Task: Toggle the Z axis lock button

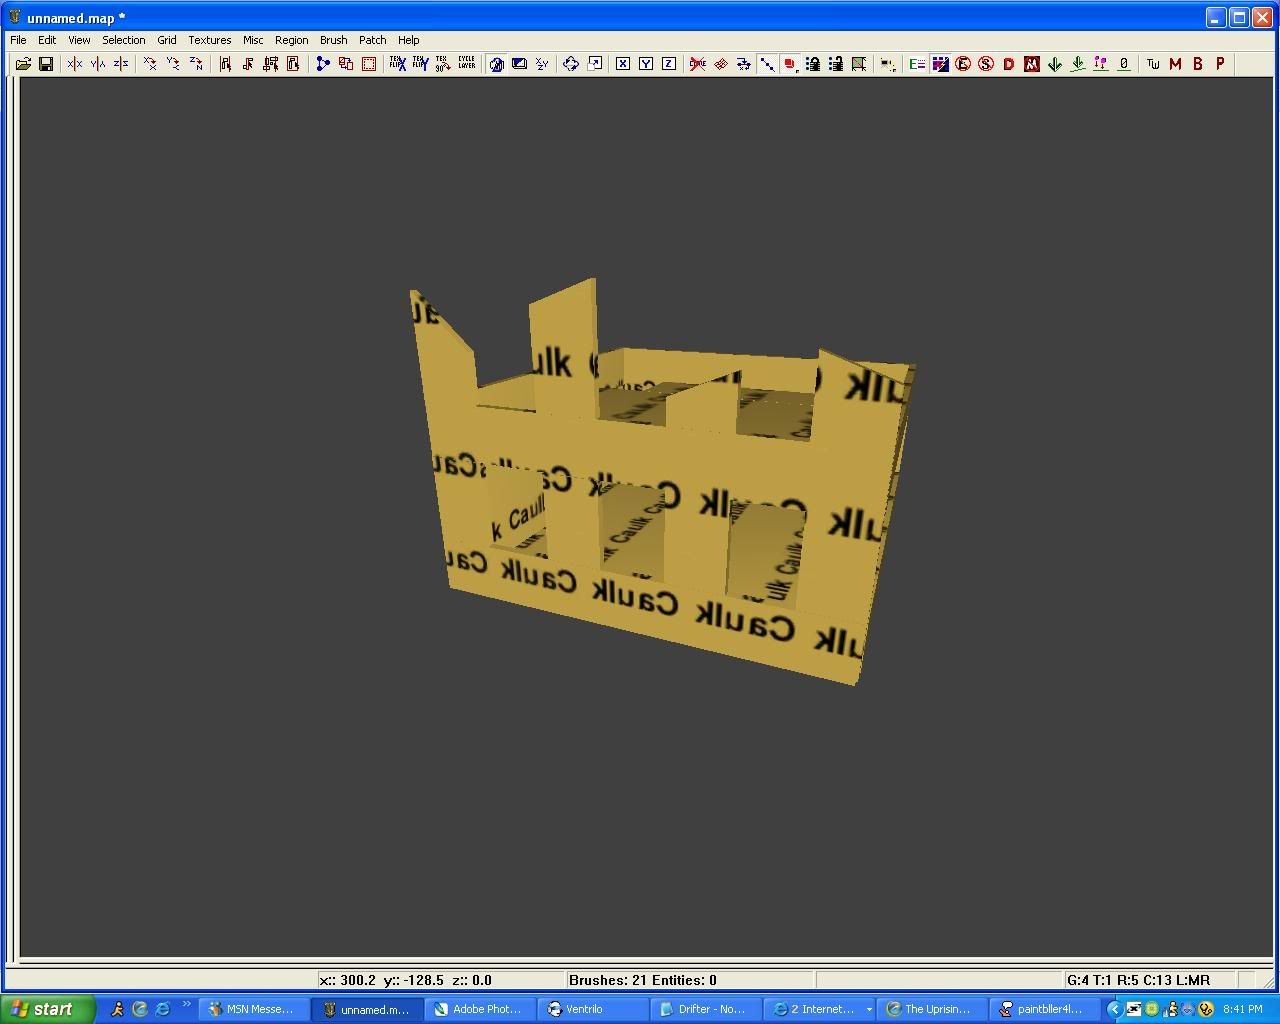Action: tap(669, 64)
